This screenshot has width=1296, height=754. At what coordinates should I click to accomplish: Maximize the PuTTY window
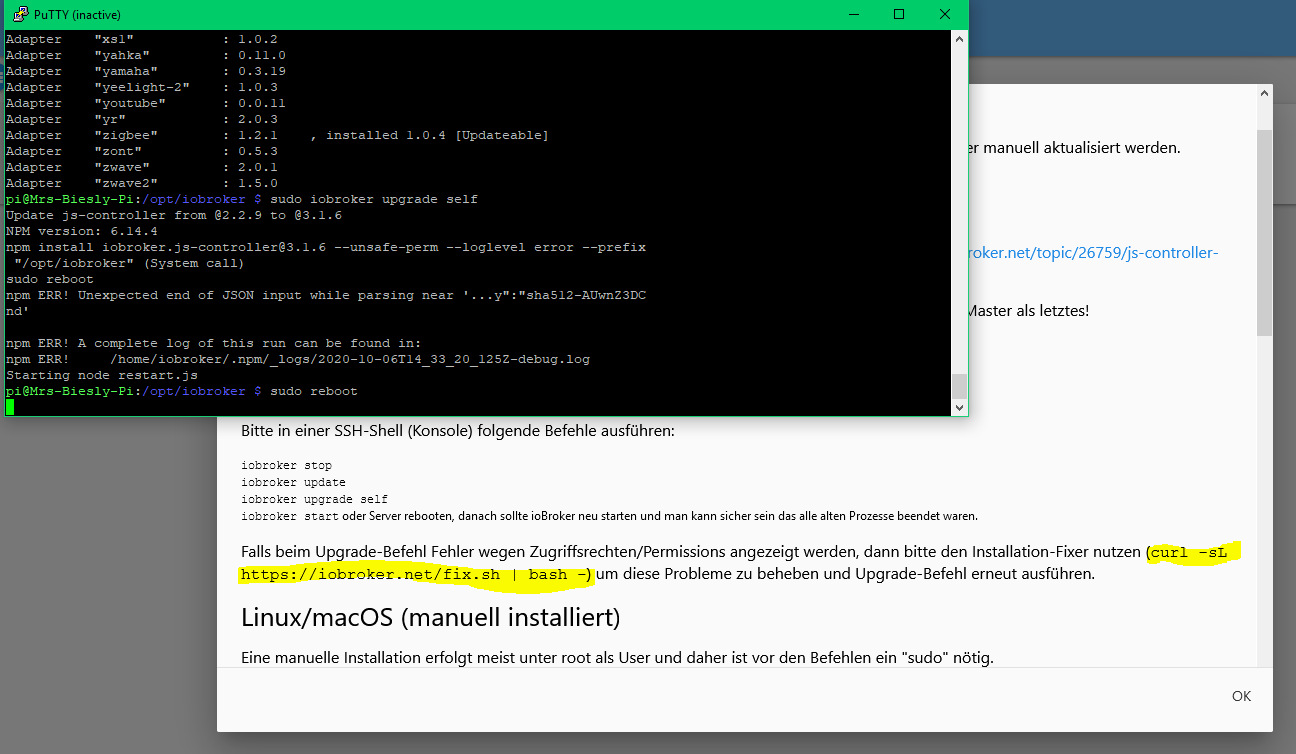tap(899, 14)
